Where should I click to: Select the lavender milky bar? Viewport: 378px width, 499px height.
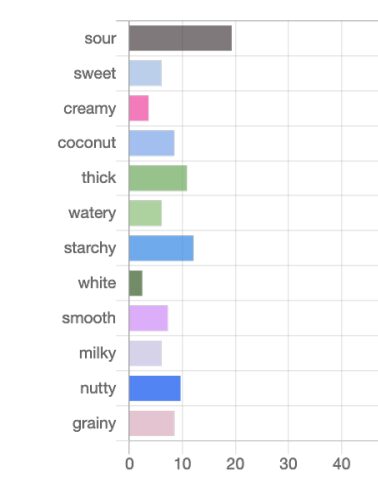[145, 353]
